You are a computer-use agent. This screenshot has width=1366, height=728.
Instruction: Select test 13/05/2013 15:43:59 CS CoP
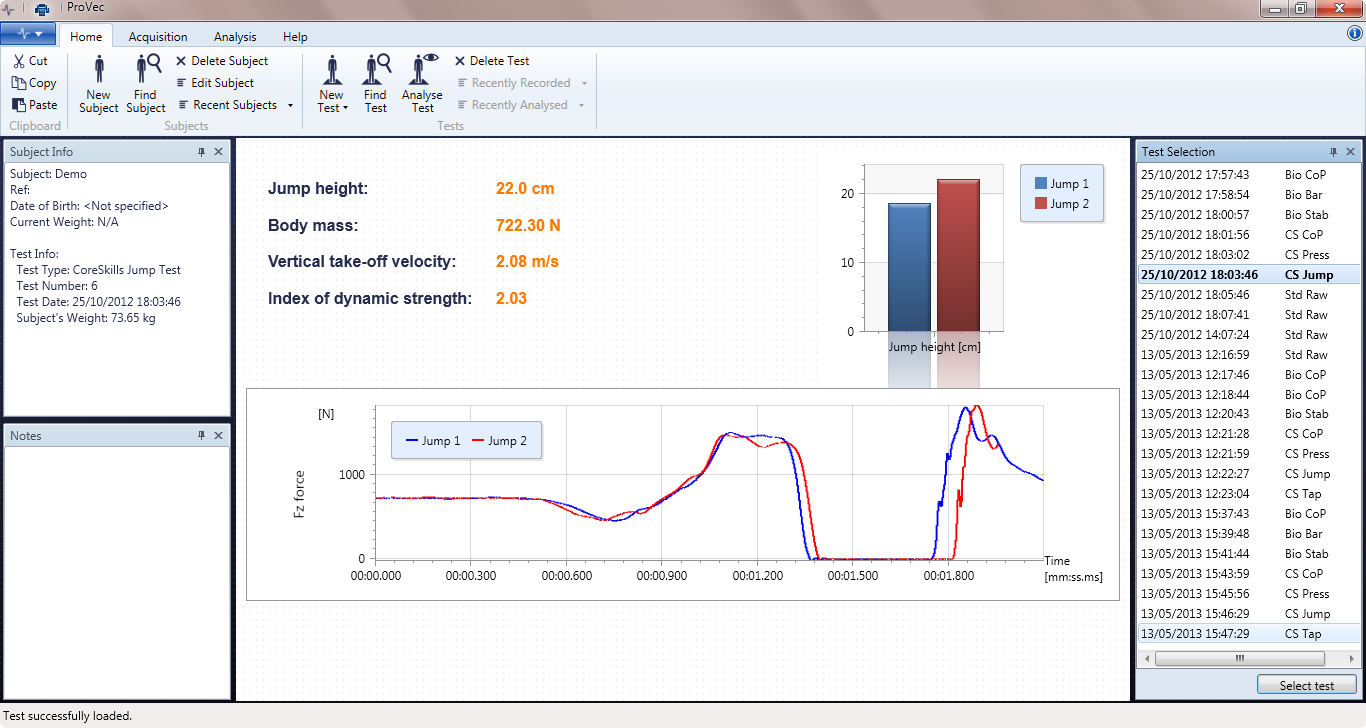[x=1249, y=574]
